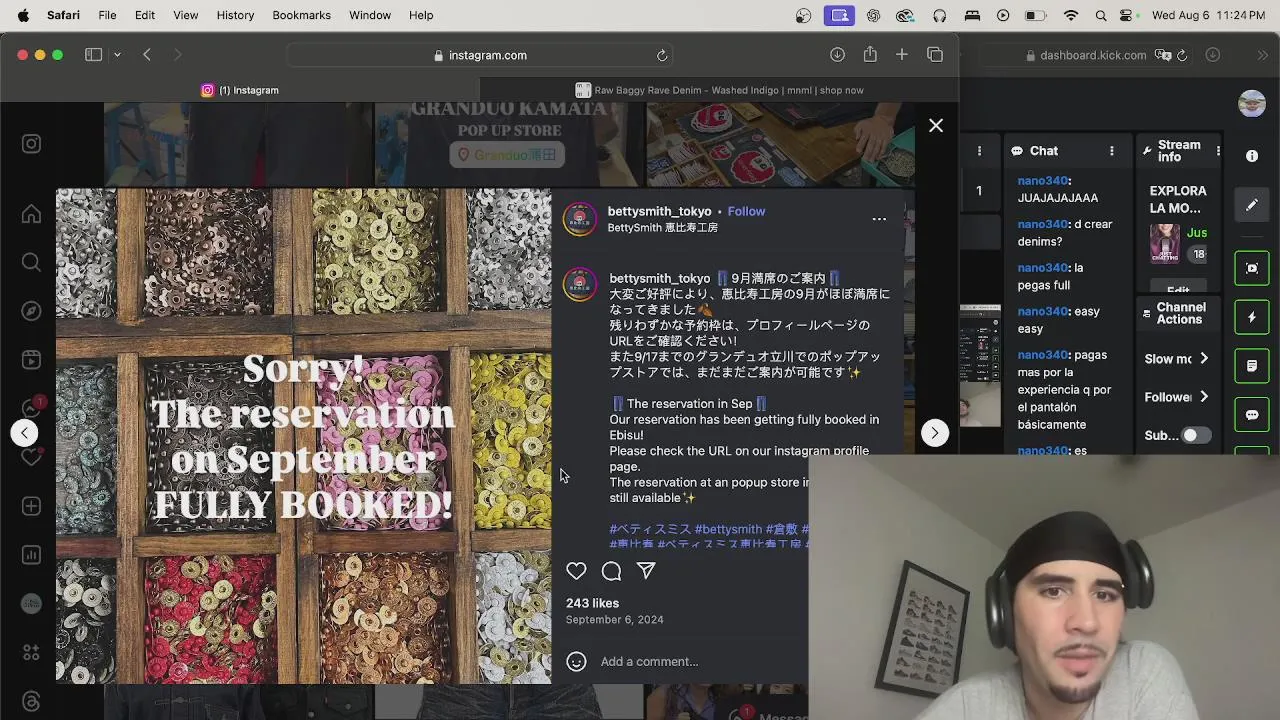1280x720 pixels.
Task: Open Safari sidebar dropdown chevron
Action: point(117,55)
